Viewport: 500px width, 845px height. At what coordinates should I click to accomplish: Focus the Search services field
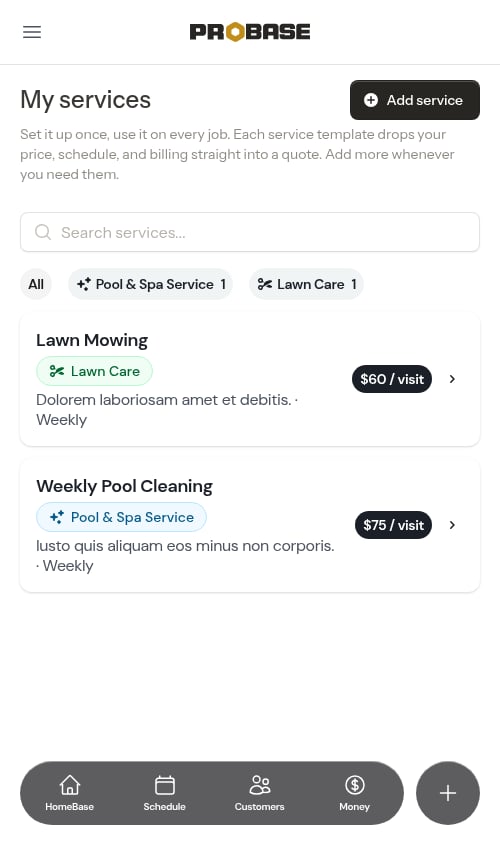tap(249, 232)
